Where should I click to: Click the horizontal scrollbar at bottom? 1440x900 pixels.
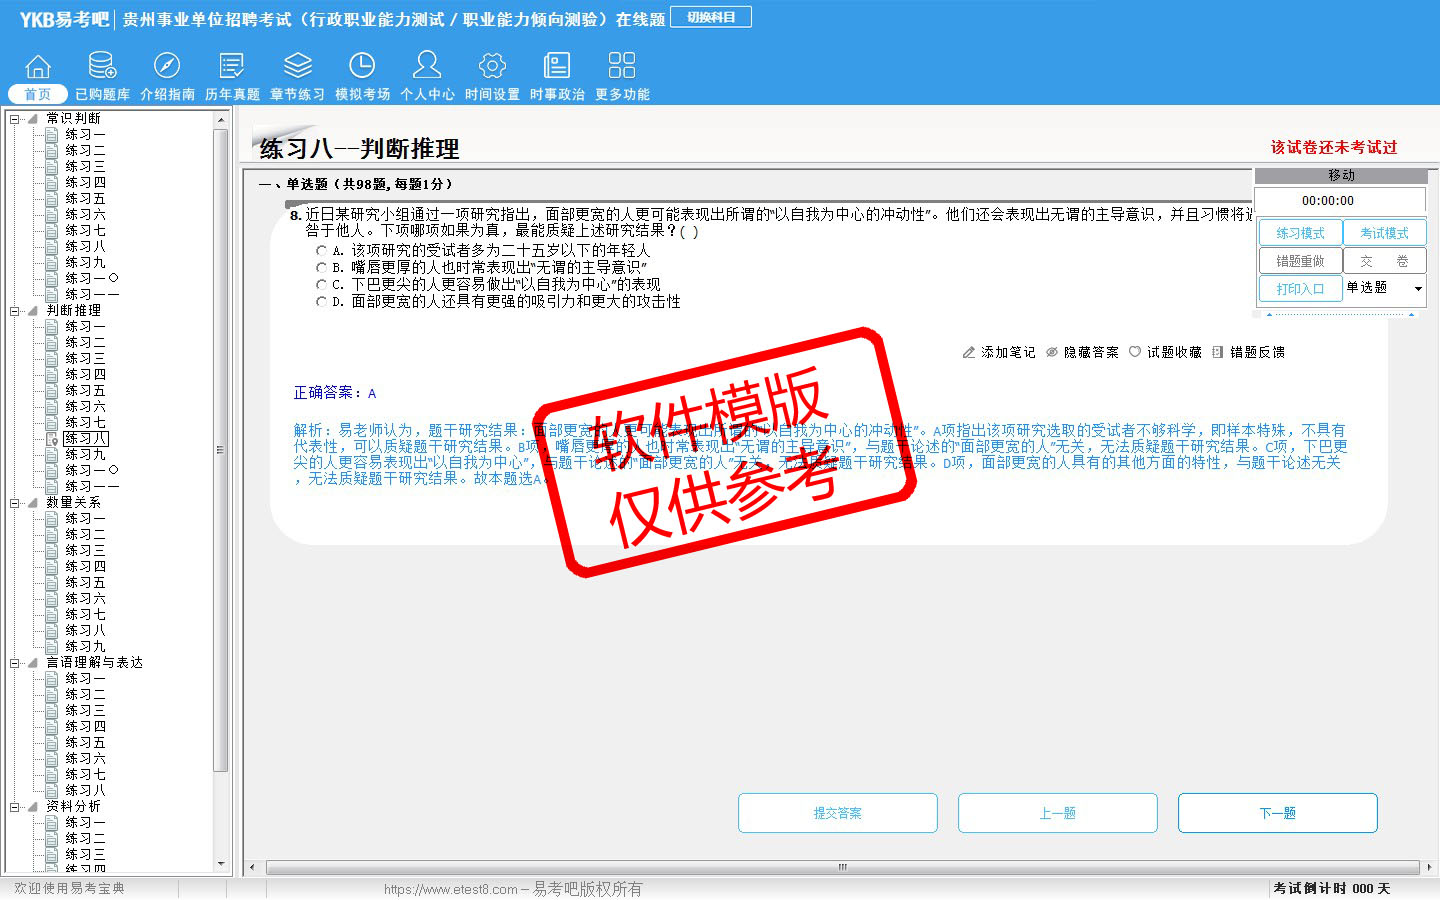[842, 867]
